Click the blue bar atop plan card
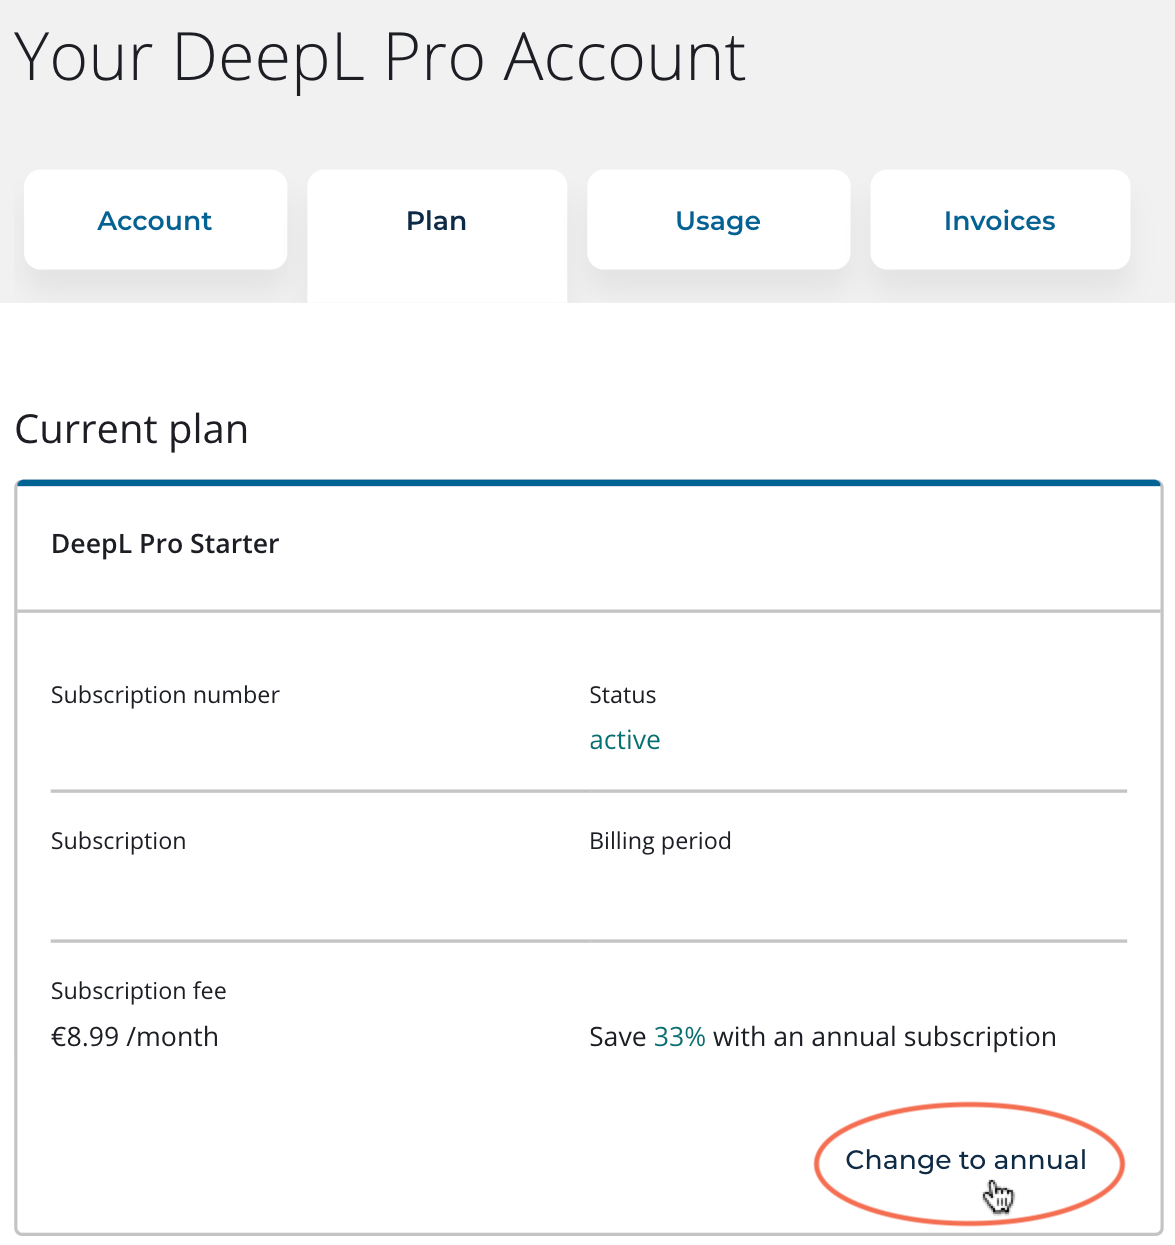 (589, 483)
